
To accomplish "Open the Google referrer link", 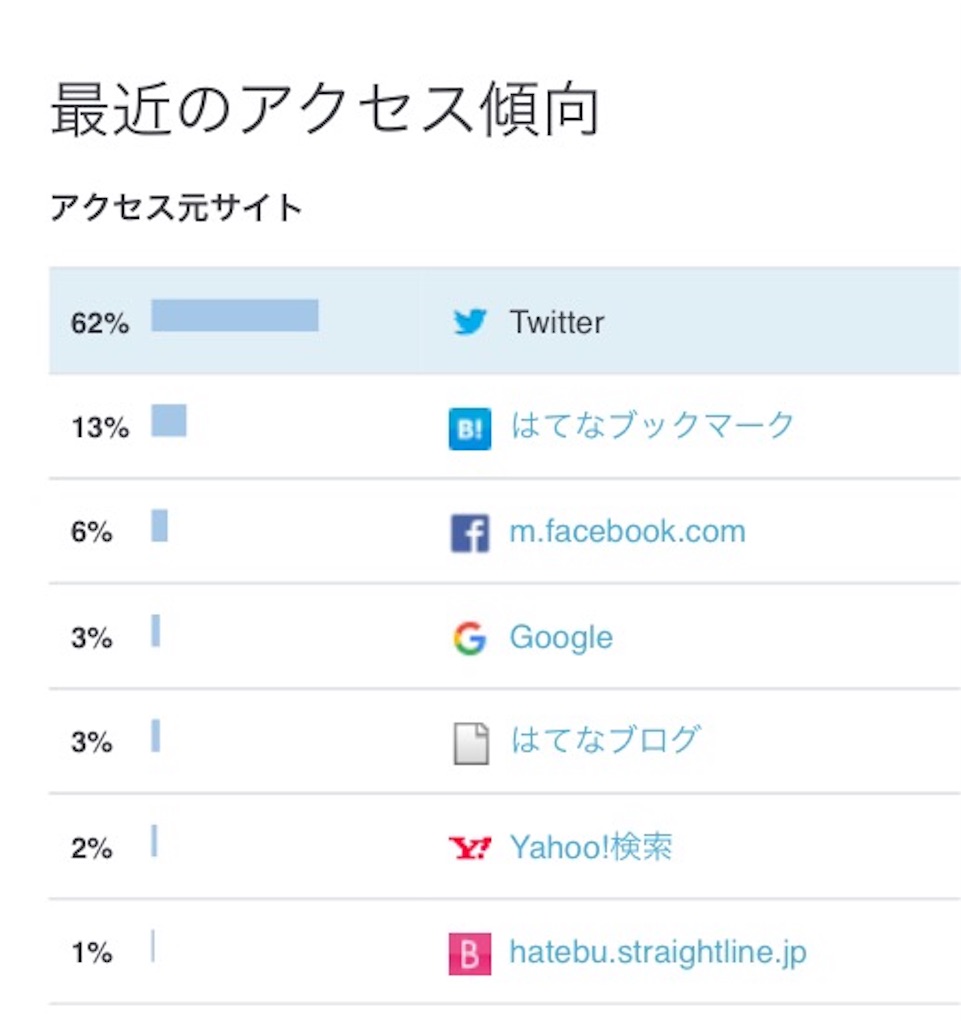I will click(x=561, y=637).
